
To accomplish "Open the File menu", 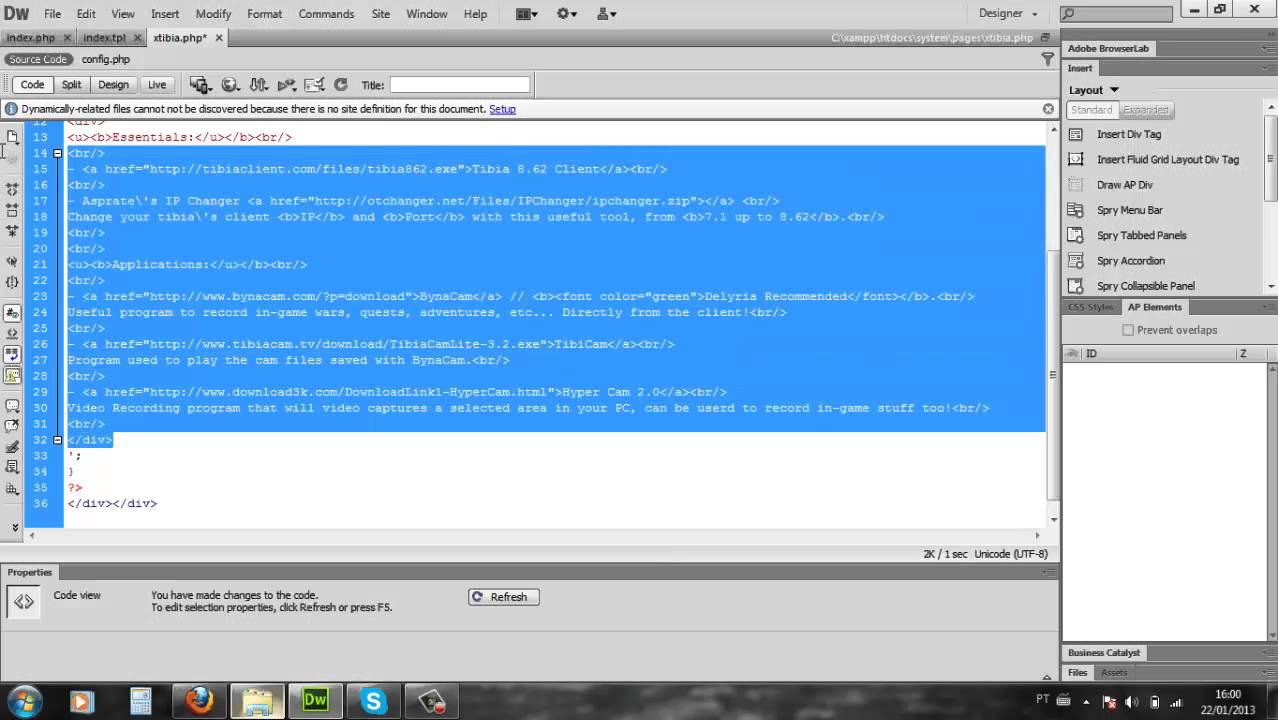I will coord(53,14).
